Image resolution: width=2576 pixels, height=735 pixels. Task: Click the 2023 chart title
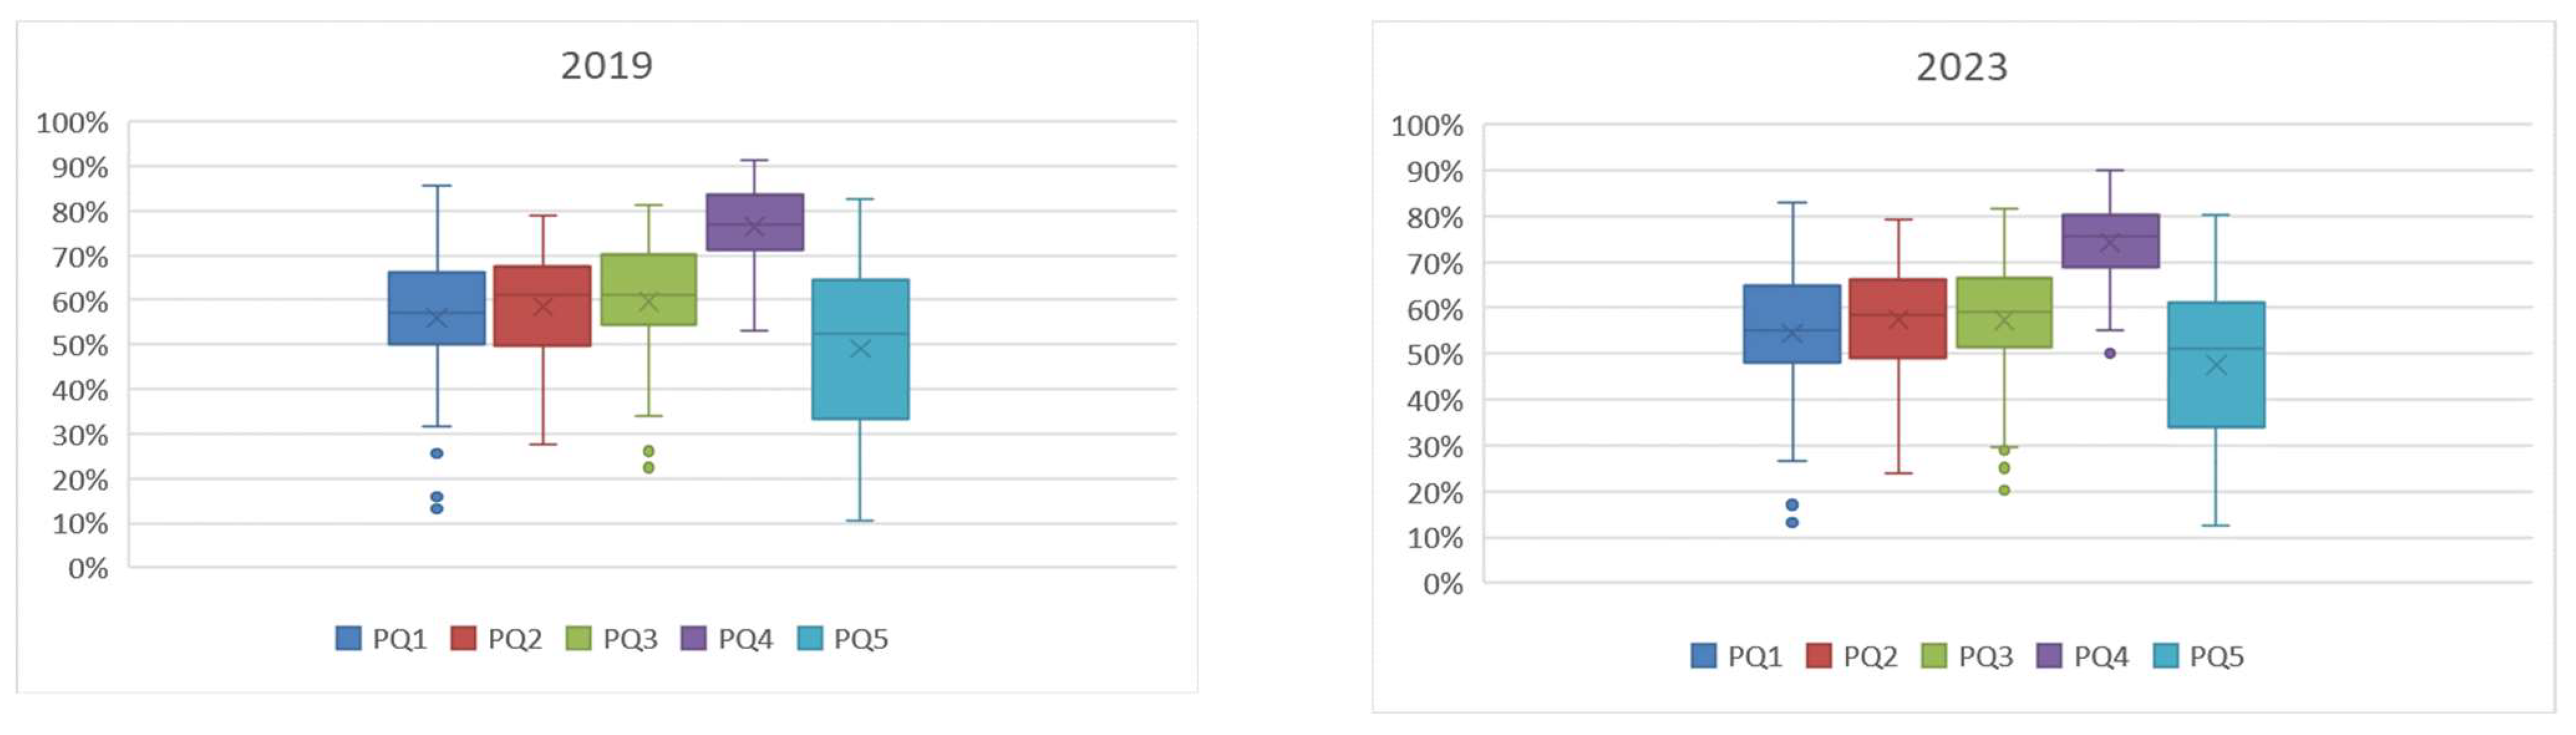1961,68
